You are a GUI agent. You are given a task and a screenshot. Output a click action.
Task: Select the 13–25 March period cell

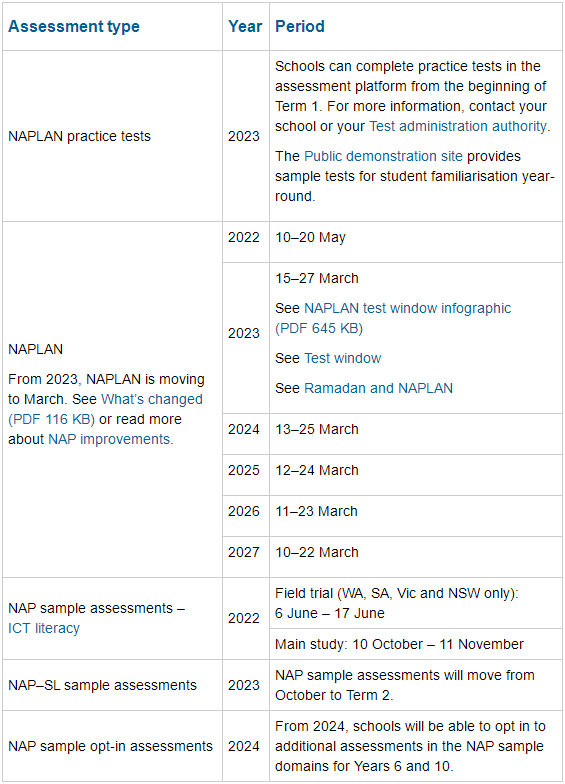(416, 434)
